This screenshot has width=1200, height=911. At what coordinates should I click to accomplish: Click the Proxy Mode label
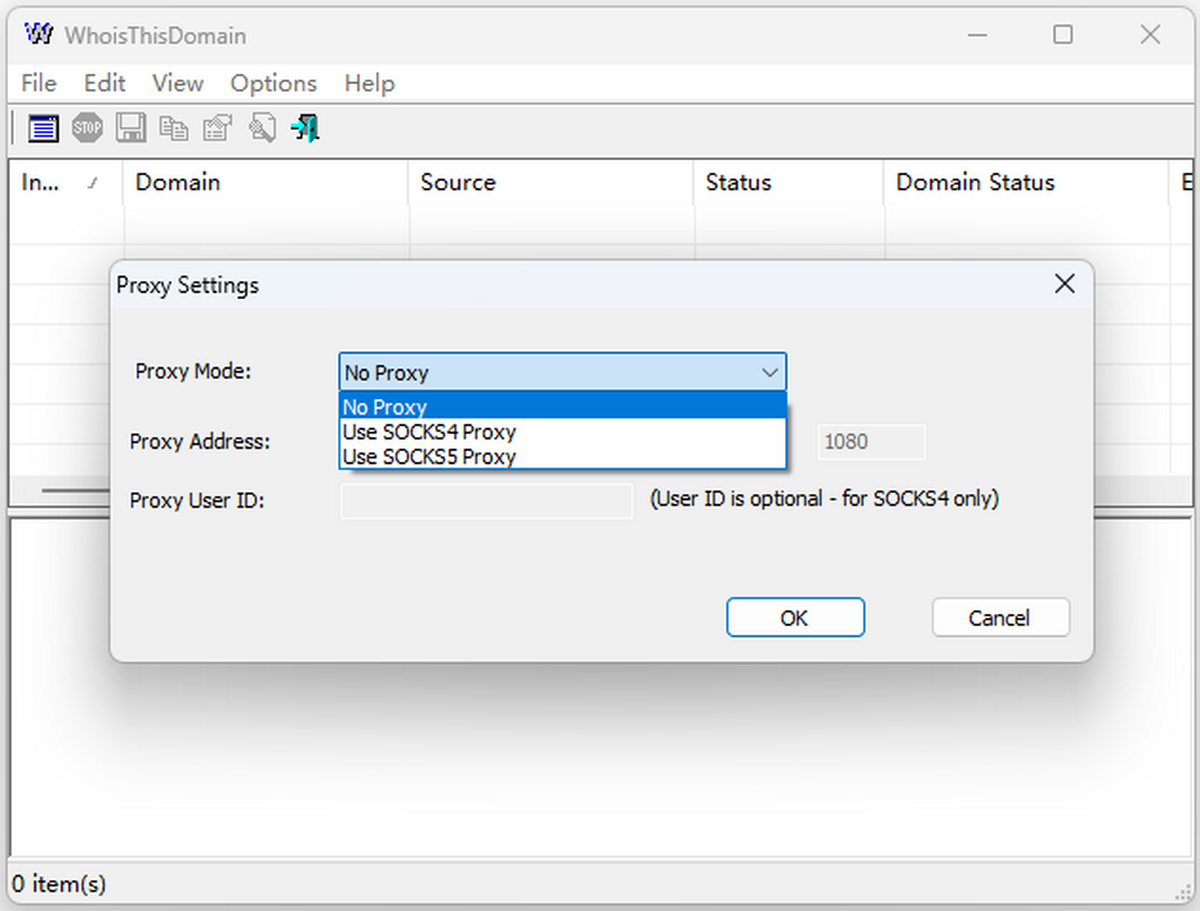coord(193,371)
